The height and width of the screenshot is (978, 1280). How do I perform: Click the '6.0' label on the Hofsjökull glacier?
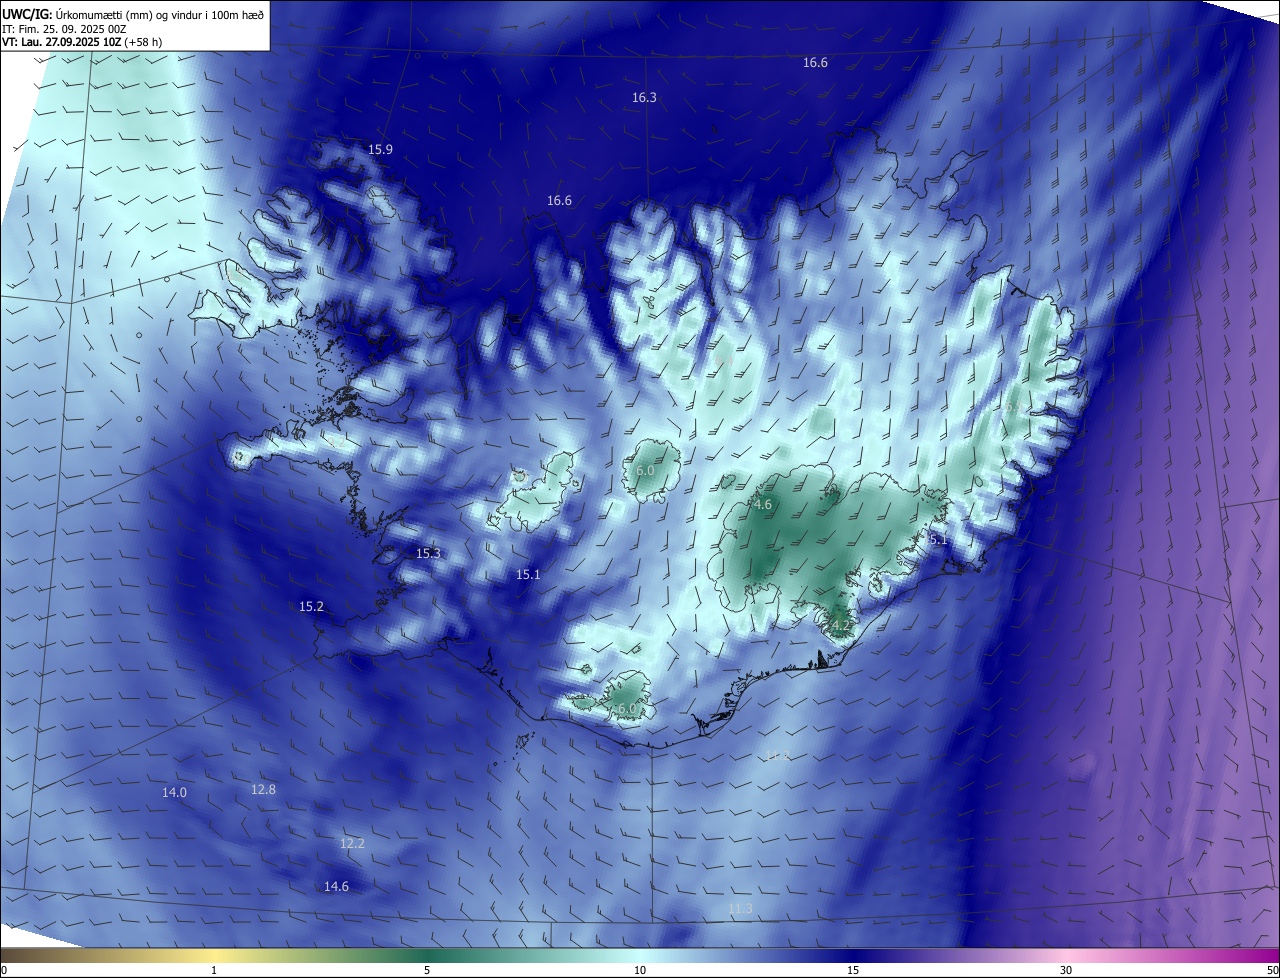(645, 470)
